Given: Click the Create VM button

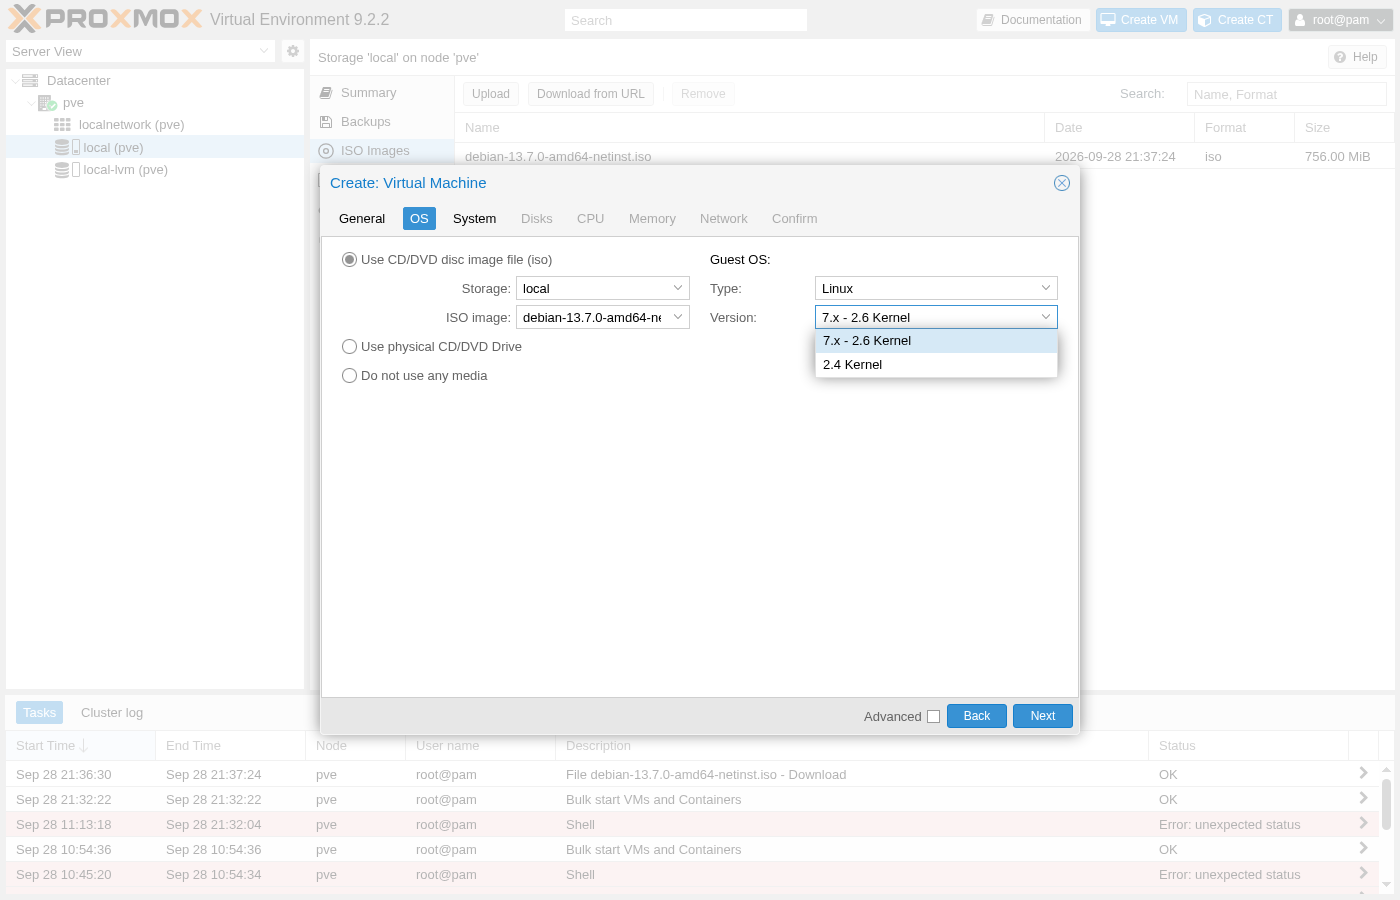Looking at the screenshot, I should (x=1141, y=20).
